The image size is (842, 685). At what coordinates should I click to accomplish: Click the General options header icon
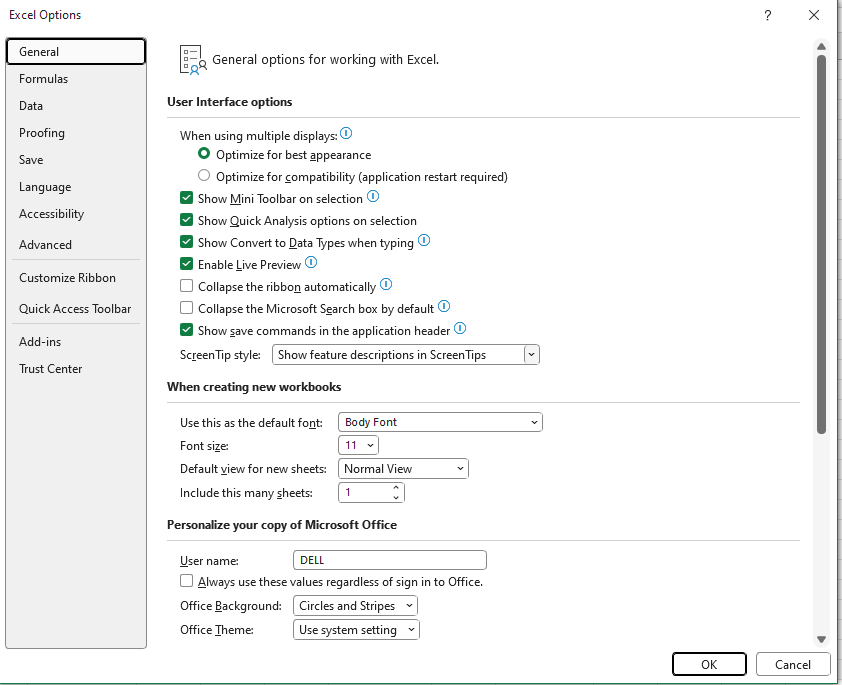click(193, 60)
